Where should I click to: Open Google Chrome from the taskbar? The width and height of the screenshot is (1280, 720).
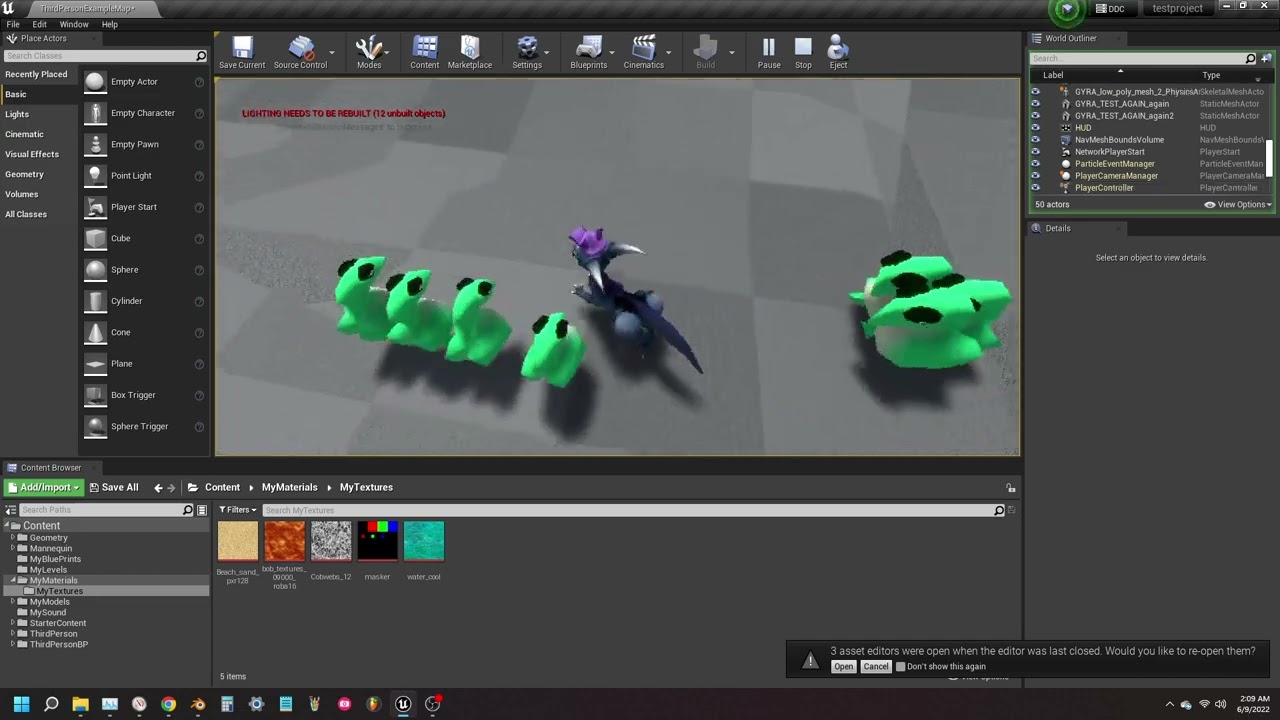[168, 704]
